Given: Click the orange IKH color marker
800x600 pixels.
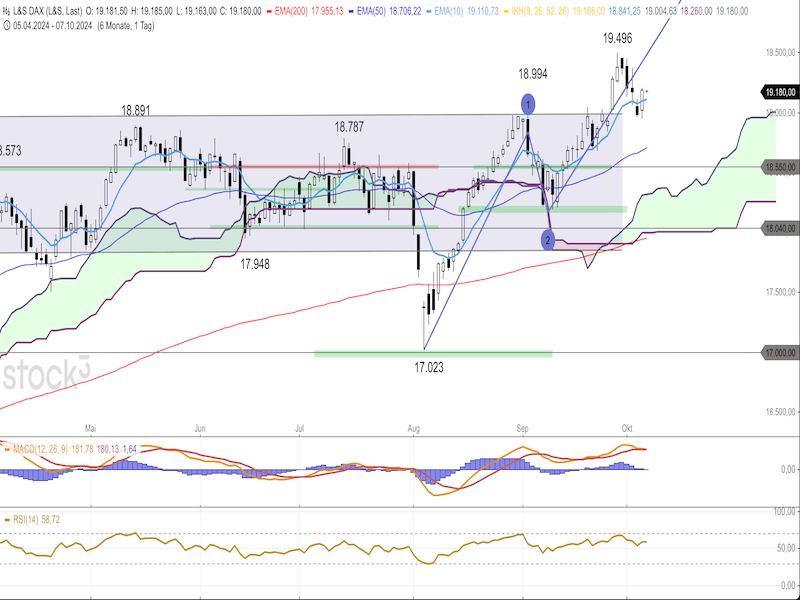Looking at the screenshot, I should click(x=506, y=11).
